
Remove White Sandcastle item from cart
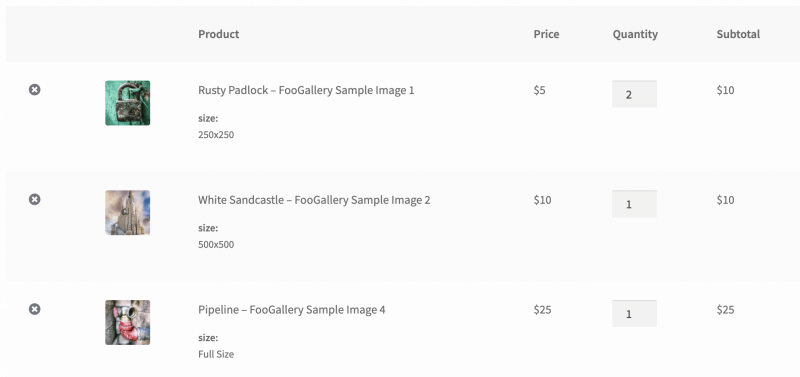[x=34, y=199]
